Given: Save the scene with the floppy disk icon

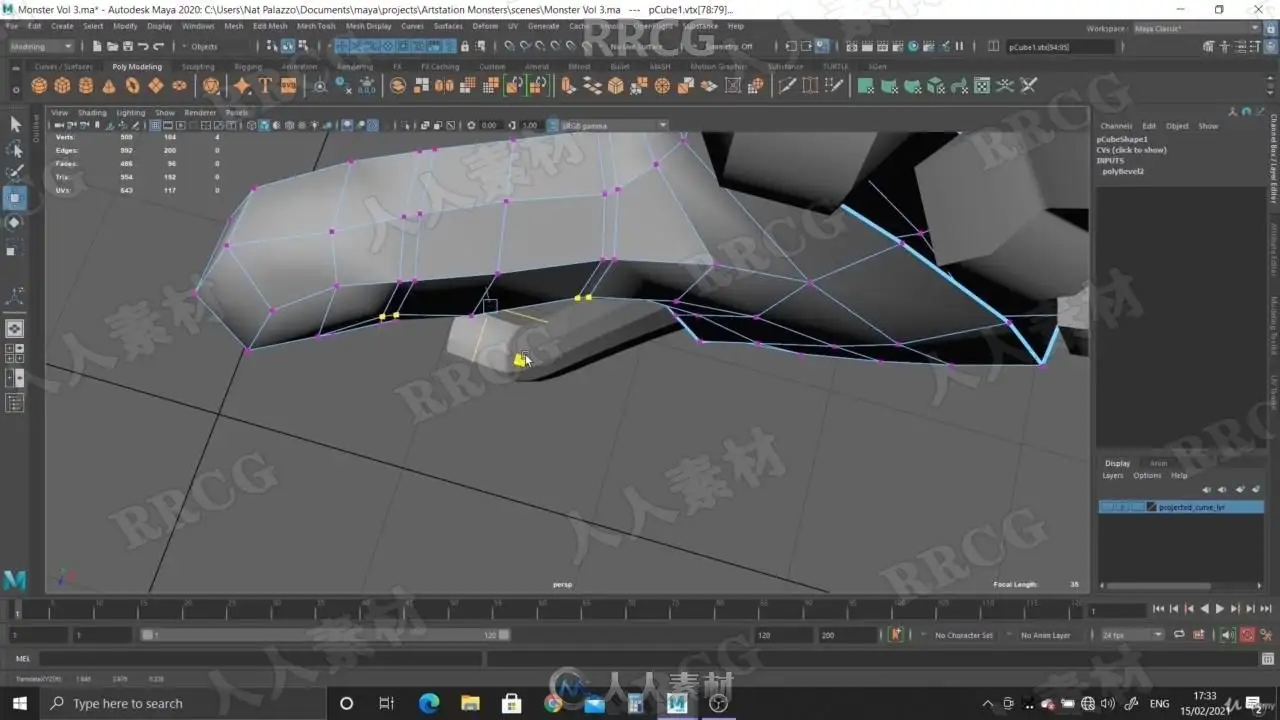Looking at the screenshot, I should (x=128, y=46).
